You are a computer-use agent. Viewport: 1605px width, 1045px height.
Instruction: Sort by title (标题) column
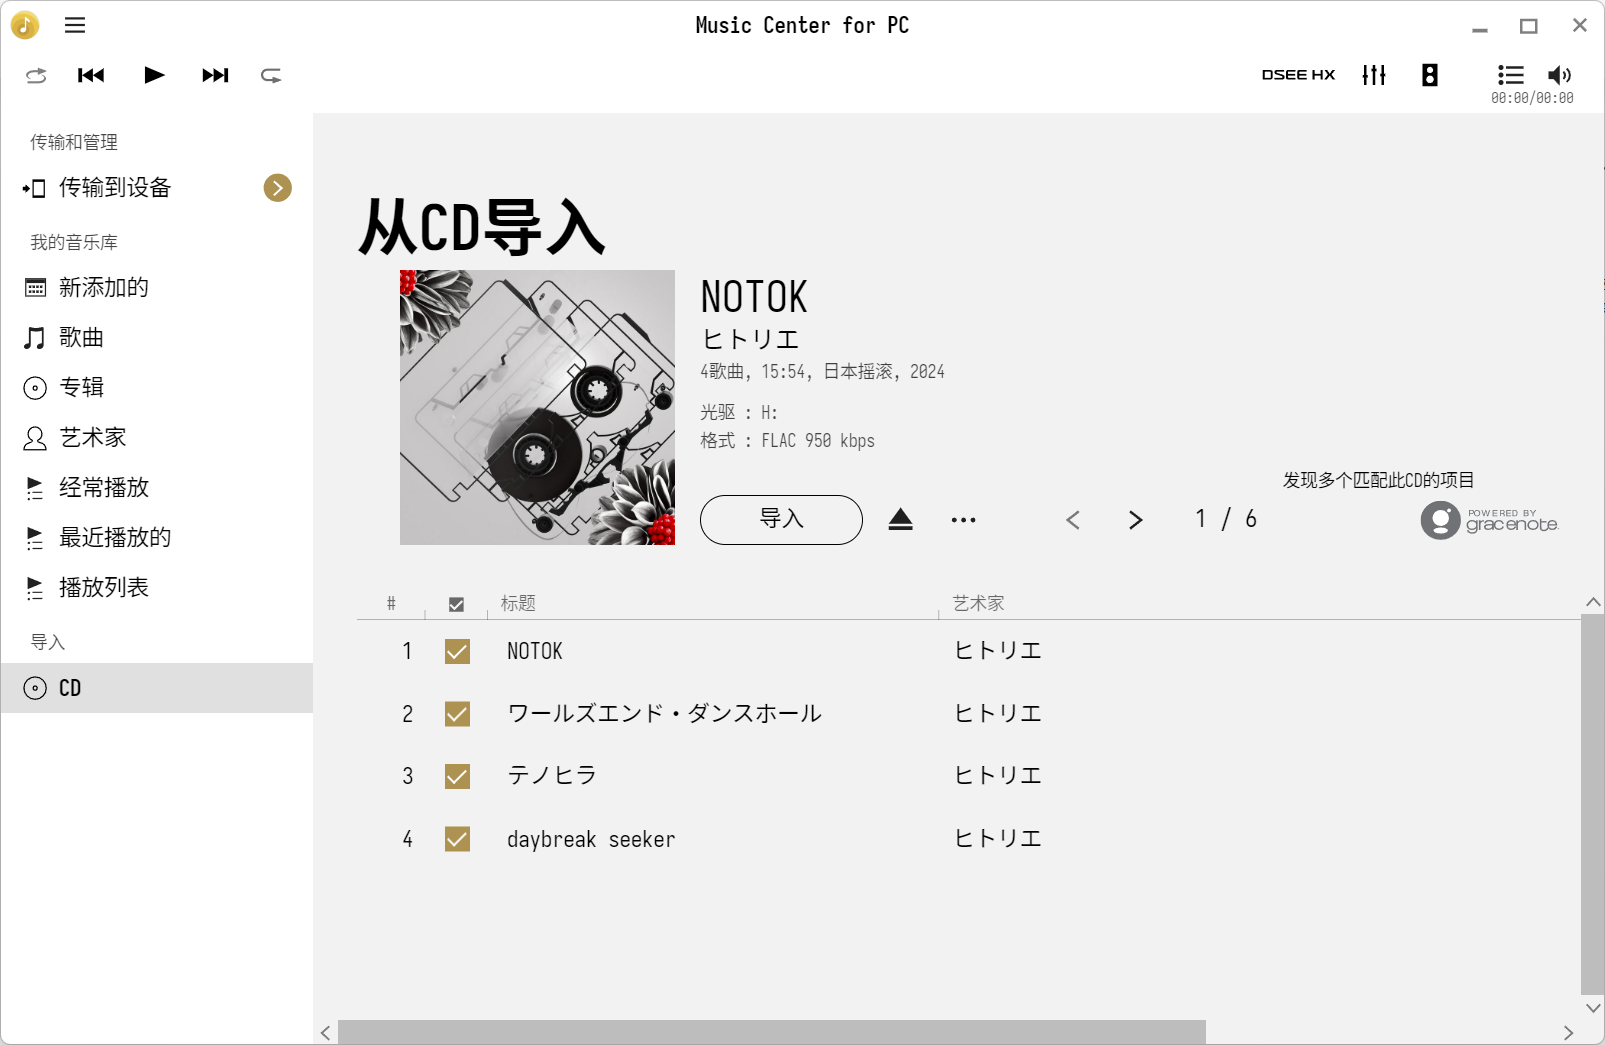click(x=518, y=603)
